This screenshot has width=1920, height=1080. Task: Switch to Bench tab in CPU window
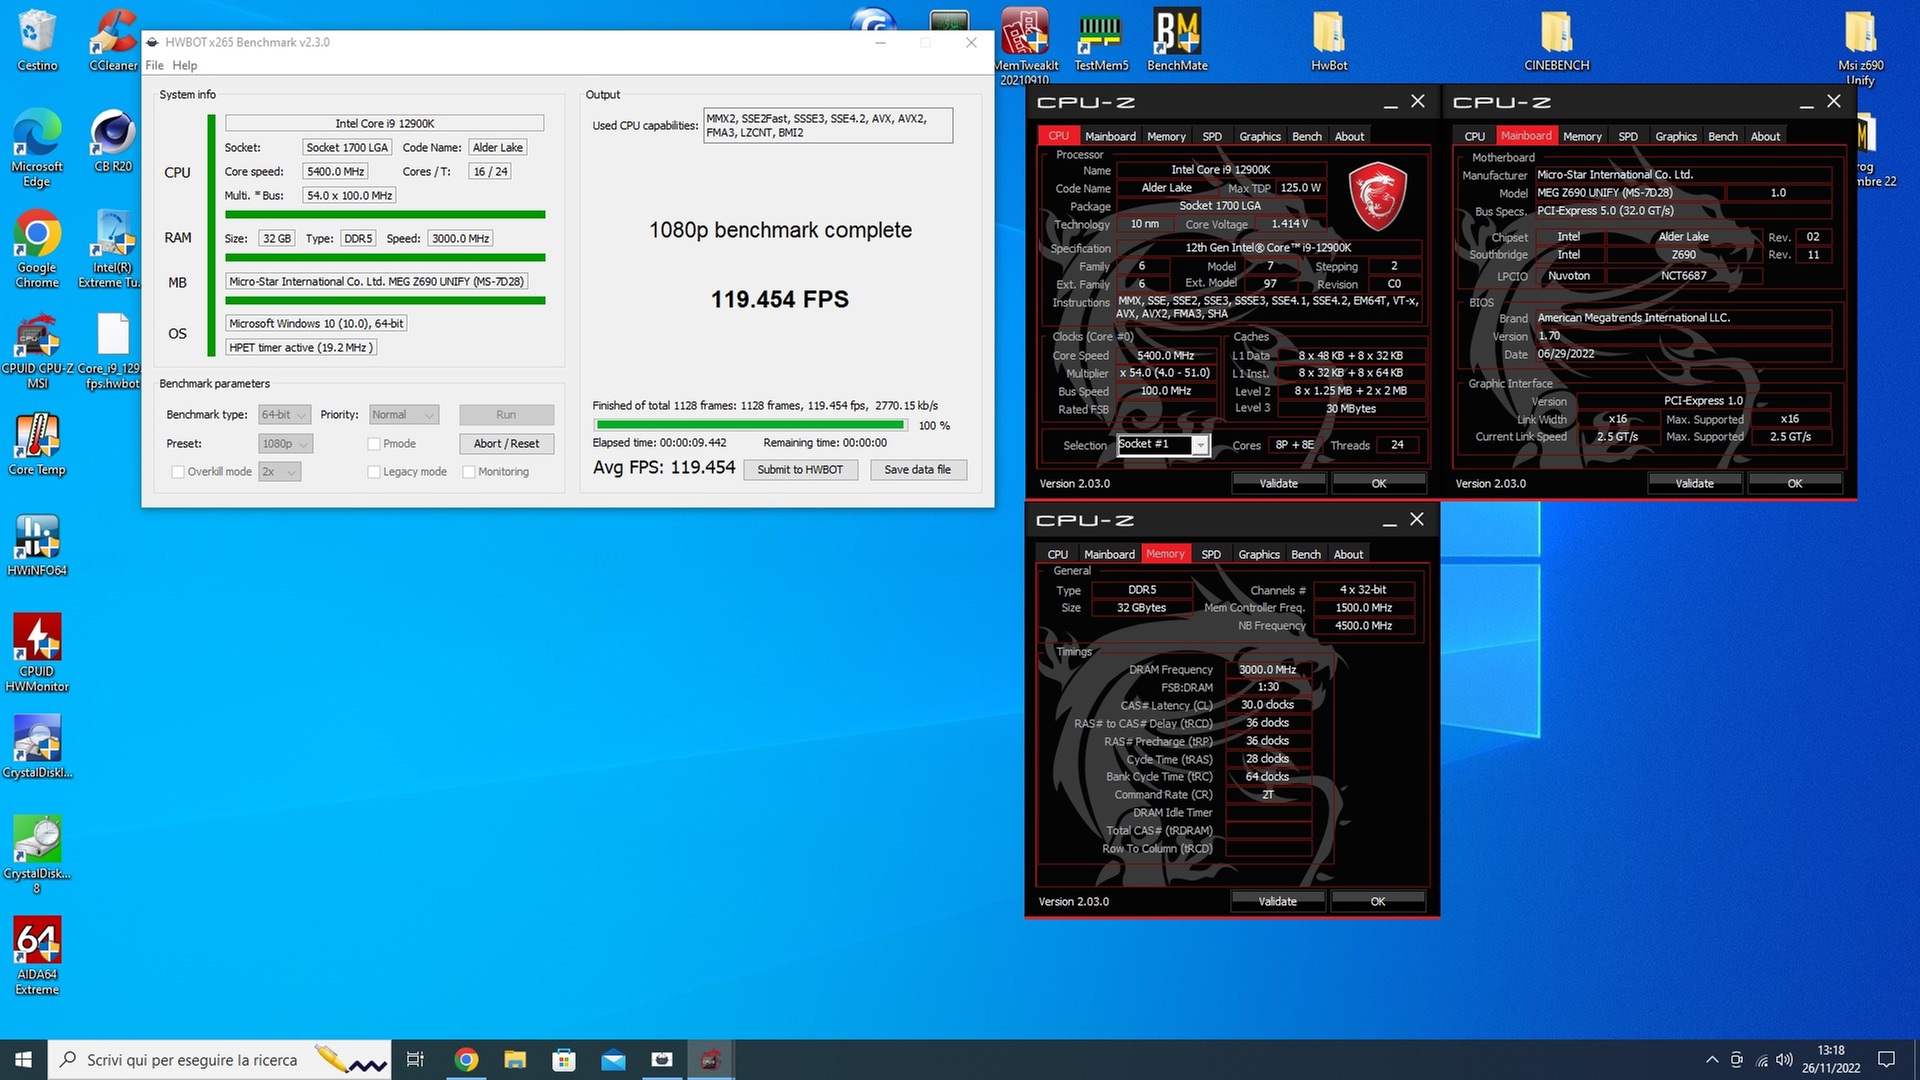1307,136
